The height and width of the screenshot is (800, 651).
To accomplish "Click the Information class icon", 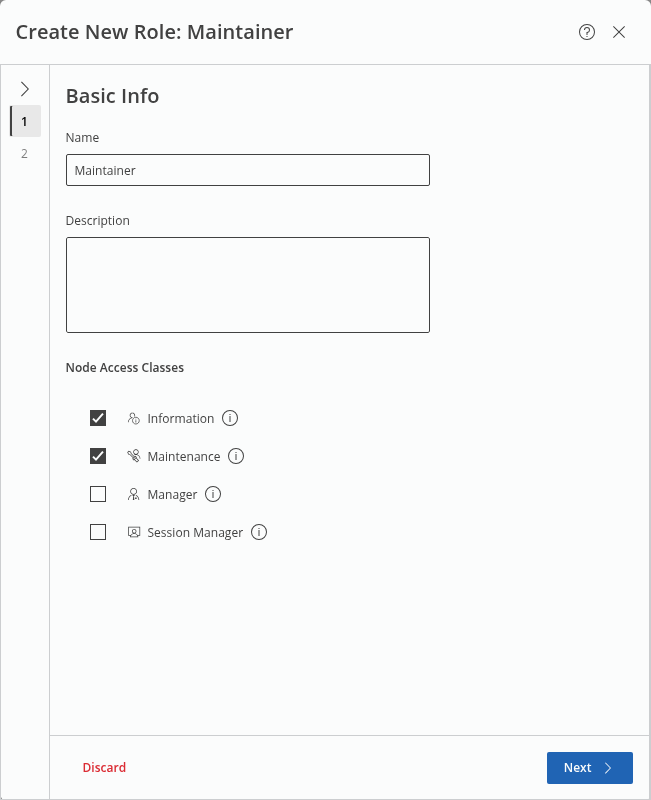I will [133, 418].
